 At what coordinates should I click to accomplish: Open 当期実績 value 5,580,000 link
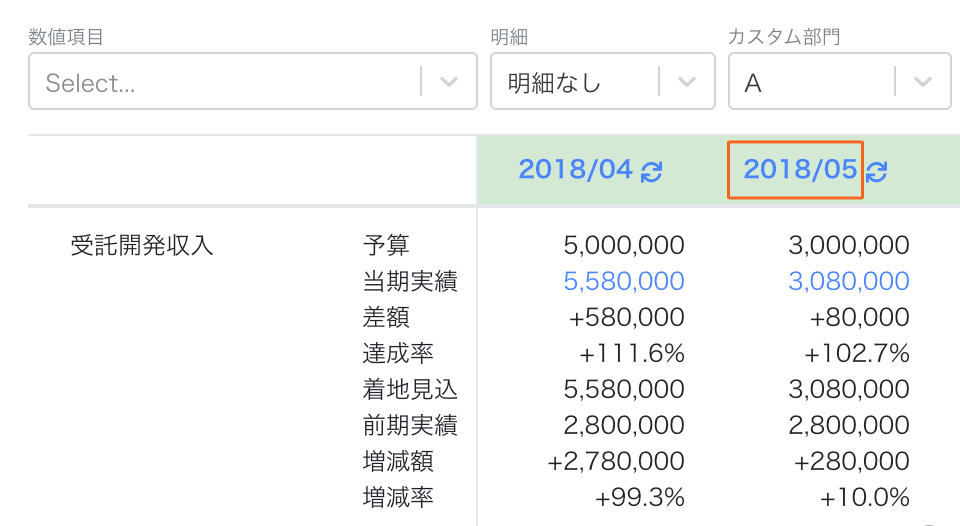point(623,281)
